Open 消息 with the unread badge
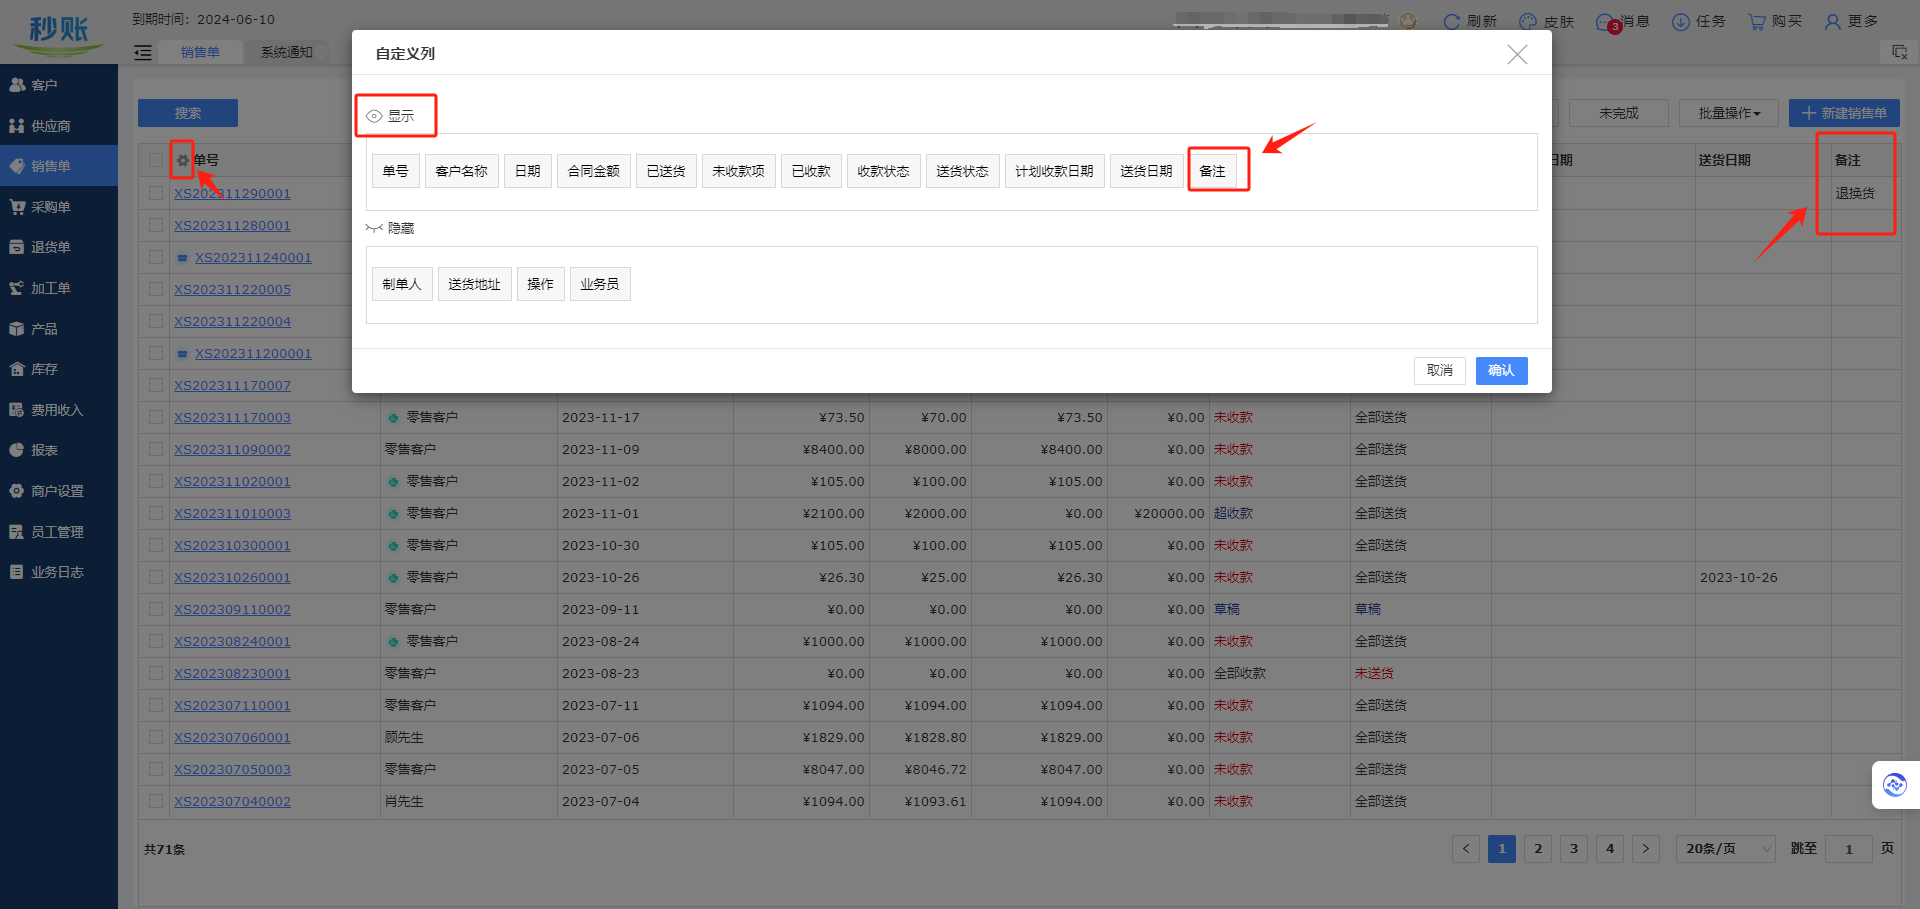Viewport: 1920px width, 909px height. coord(1622,21)
